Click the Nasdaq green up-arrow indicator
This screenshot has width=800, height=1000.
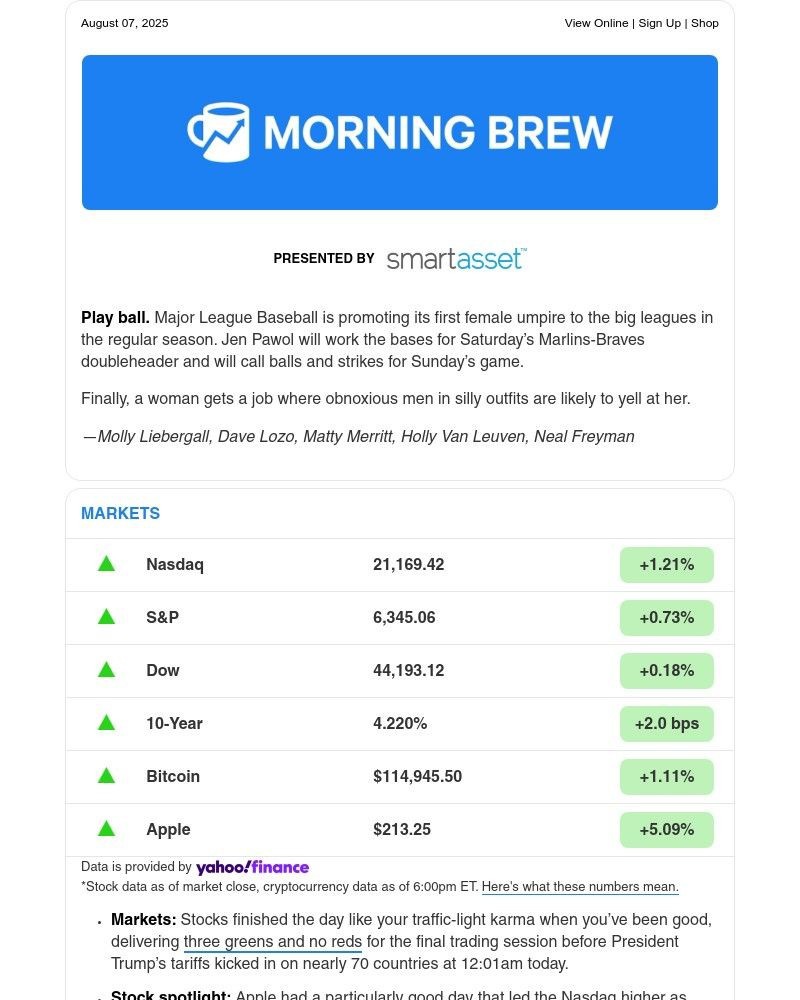pos(106,563)
